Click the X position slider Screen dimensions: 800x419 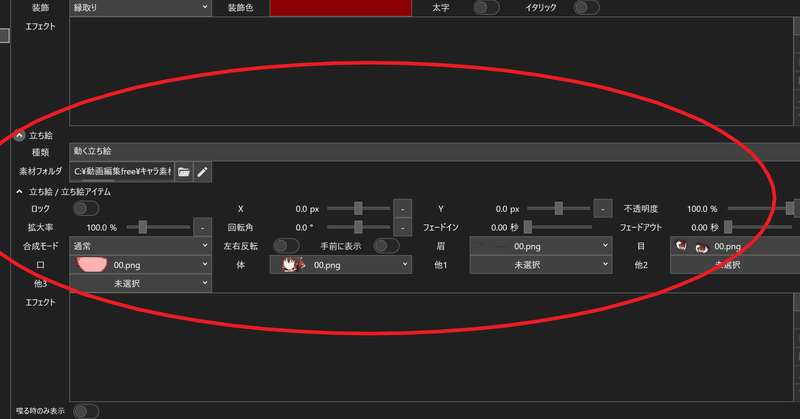(358, 208)
